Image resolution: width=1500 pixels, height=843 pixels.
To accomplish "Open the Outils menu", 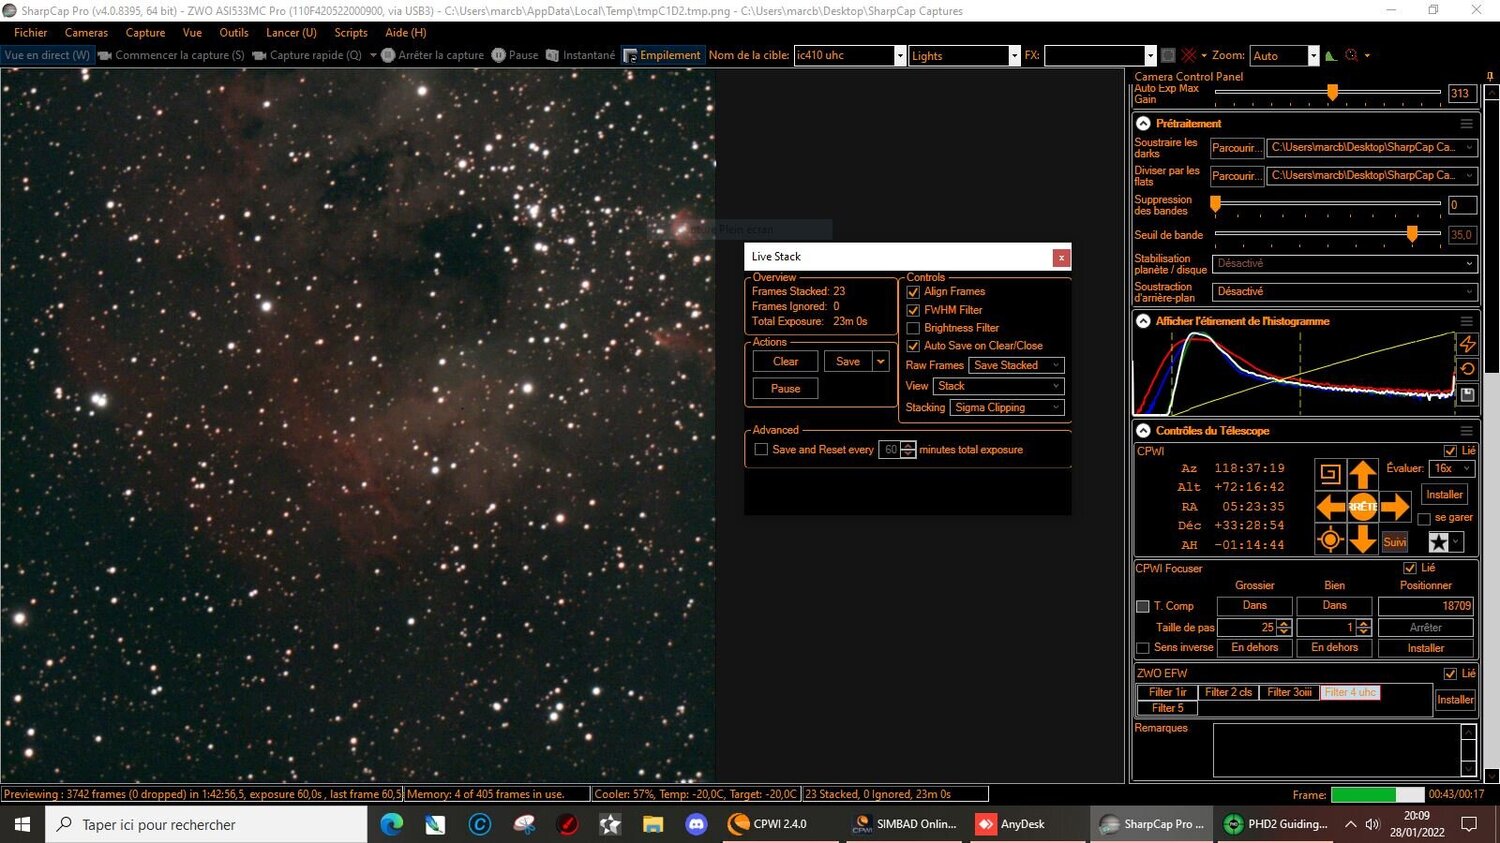I will click(233, 32).
